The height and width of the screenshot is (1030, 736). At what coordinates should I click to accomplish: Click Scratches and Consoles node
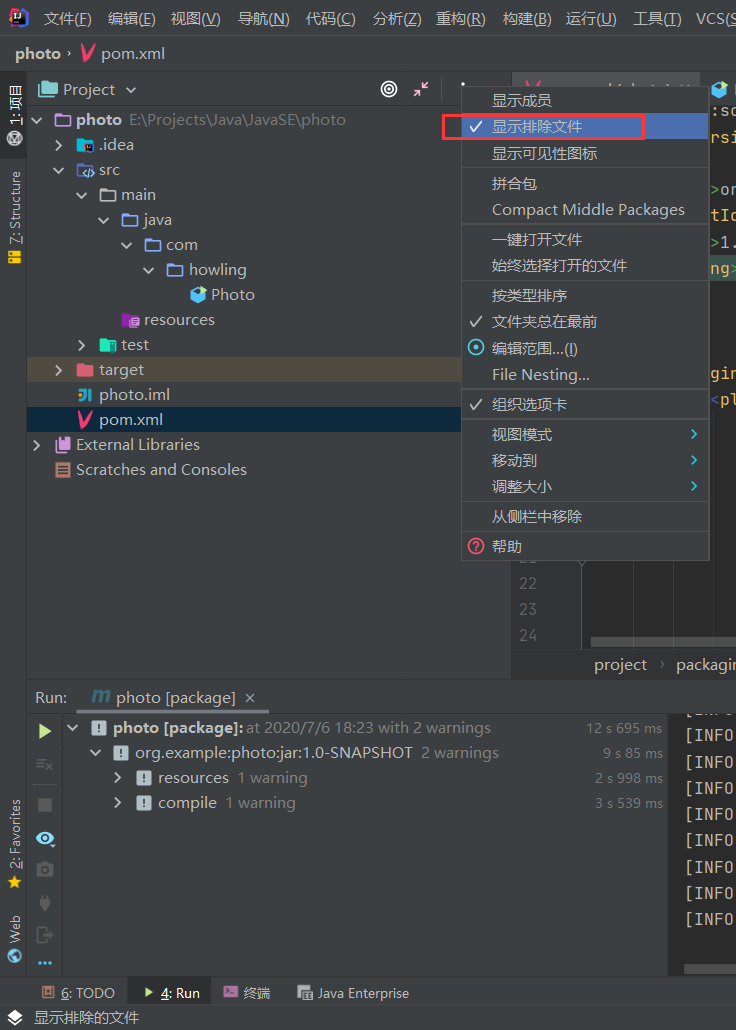click(151, 470)
